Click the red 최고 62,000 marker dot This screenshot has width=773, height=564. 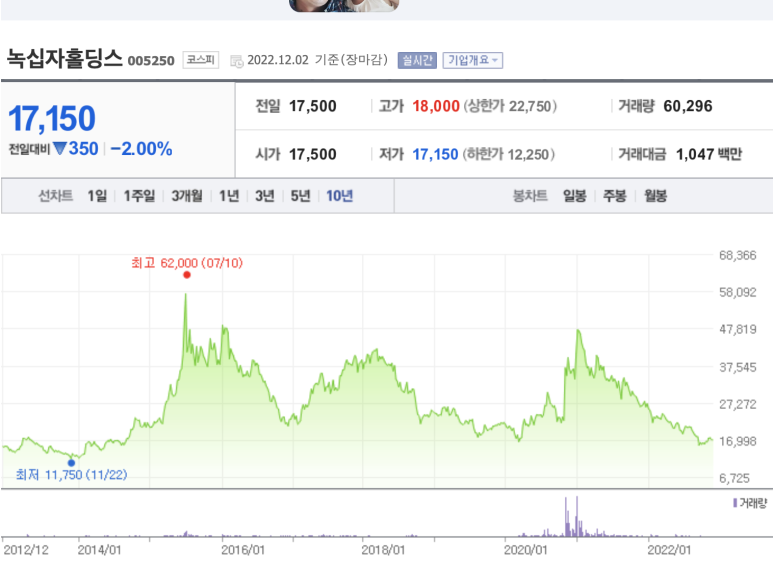187,275
